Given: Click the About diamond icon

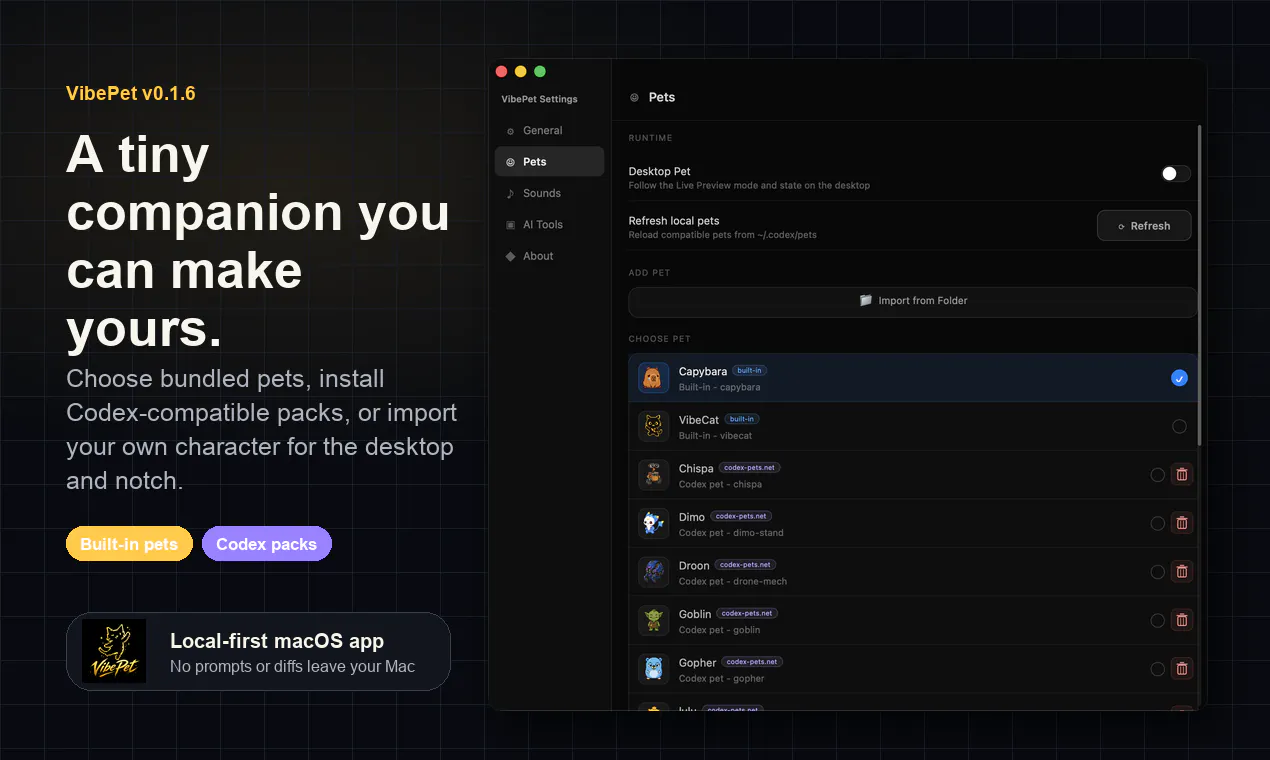Looking at the screenshot, I should pyautogui.click(x=510, y=256).
